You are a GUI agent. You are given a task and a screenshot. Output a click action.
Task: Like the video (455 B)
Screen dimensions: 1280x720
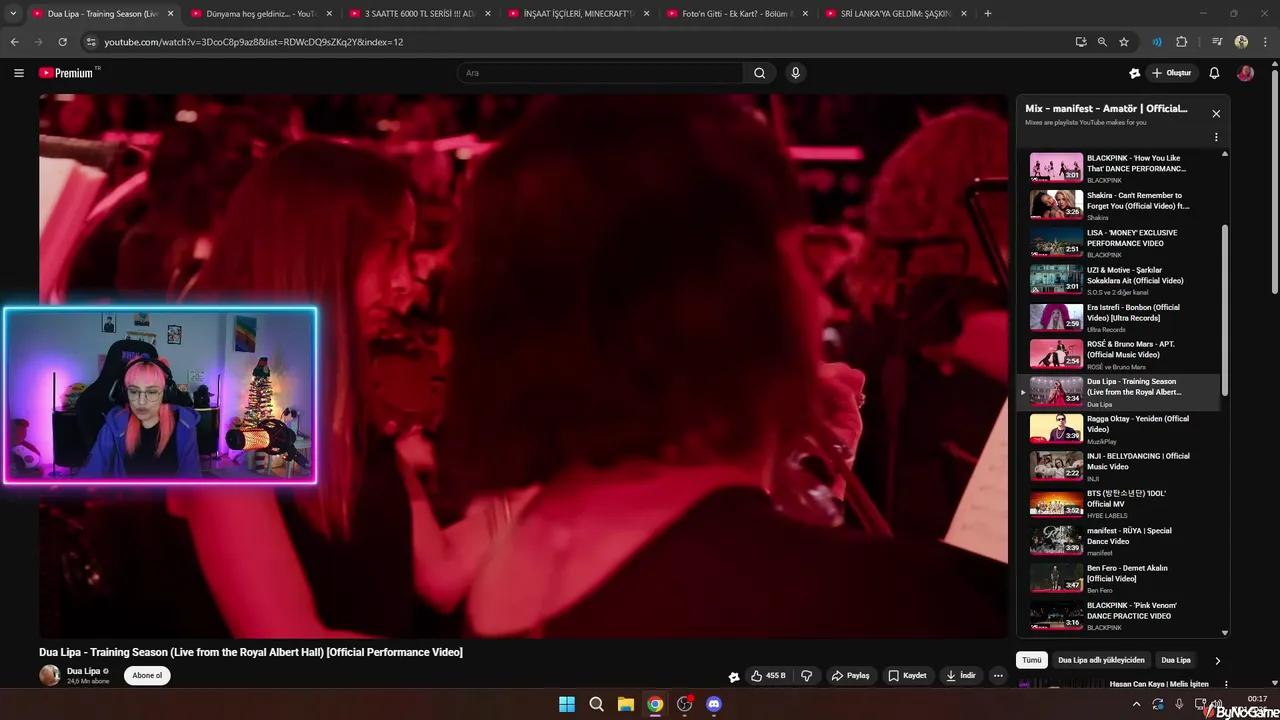(x=768, y=675)
